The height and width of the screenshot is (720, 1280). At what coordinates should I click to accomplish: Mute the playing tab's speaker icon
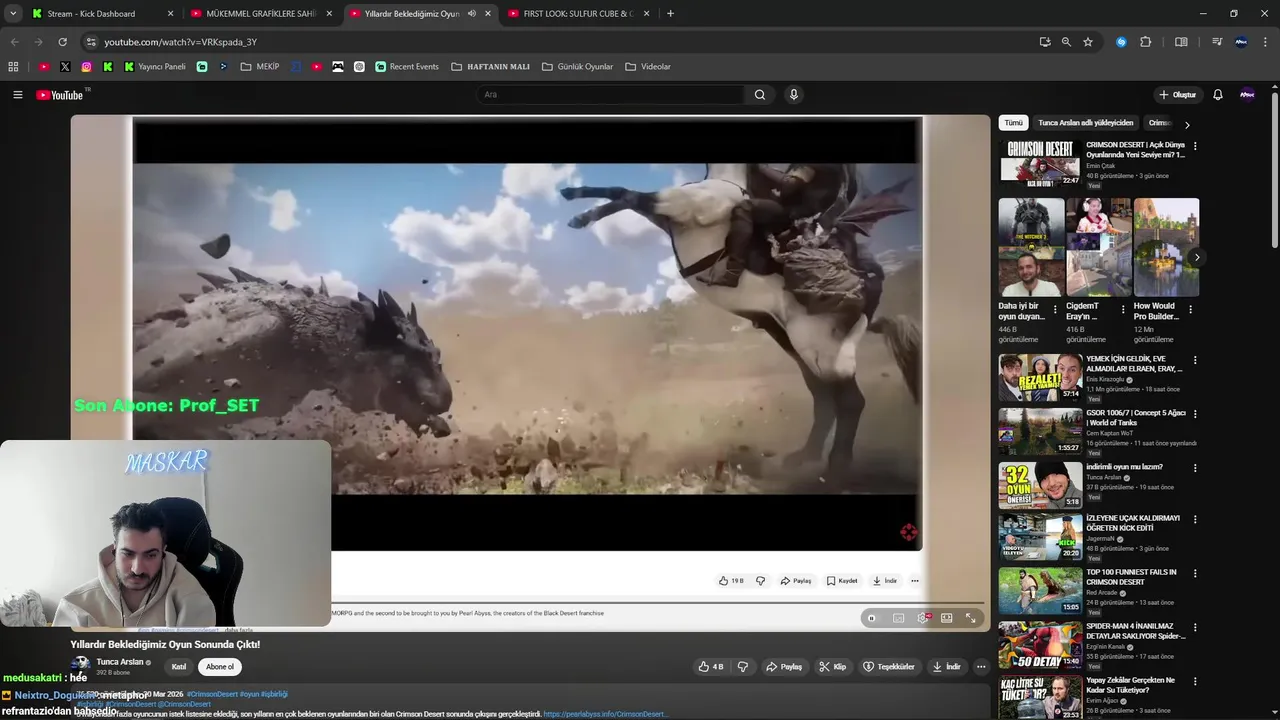[472, 13]
